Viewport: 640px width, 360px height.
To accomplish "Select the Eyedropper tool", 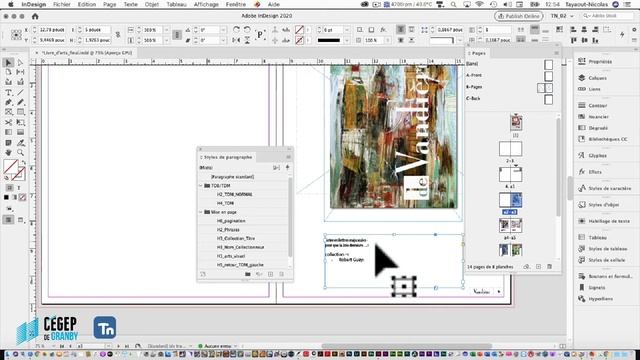I will click(20, 142).
